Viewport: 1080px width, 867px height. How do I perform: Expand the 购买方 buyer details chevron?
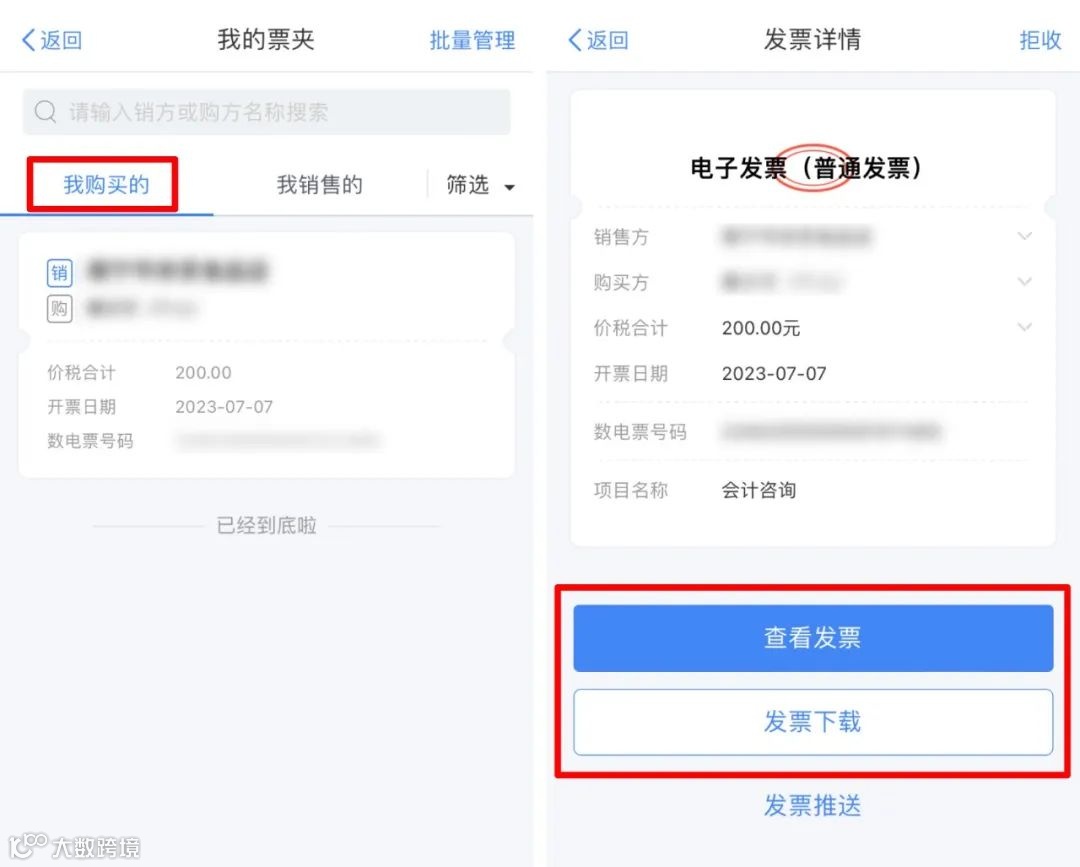1025,282
